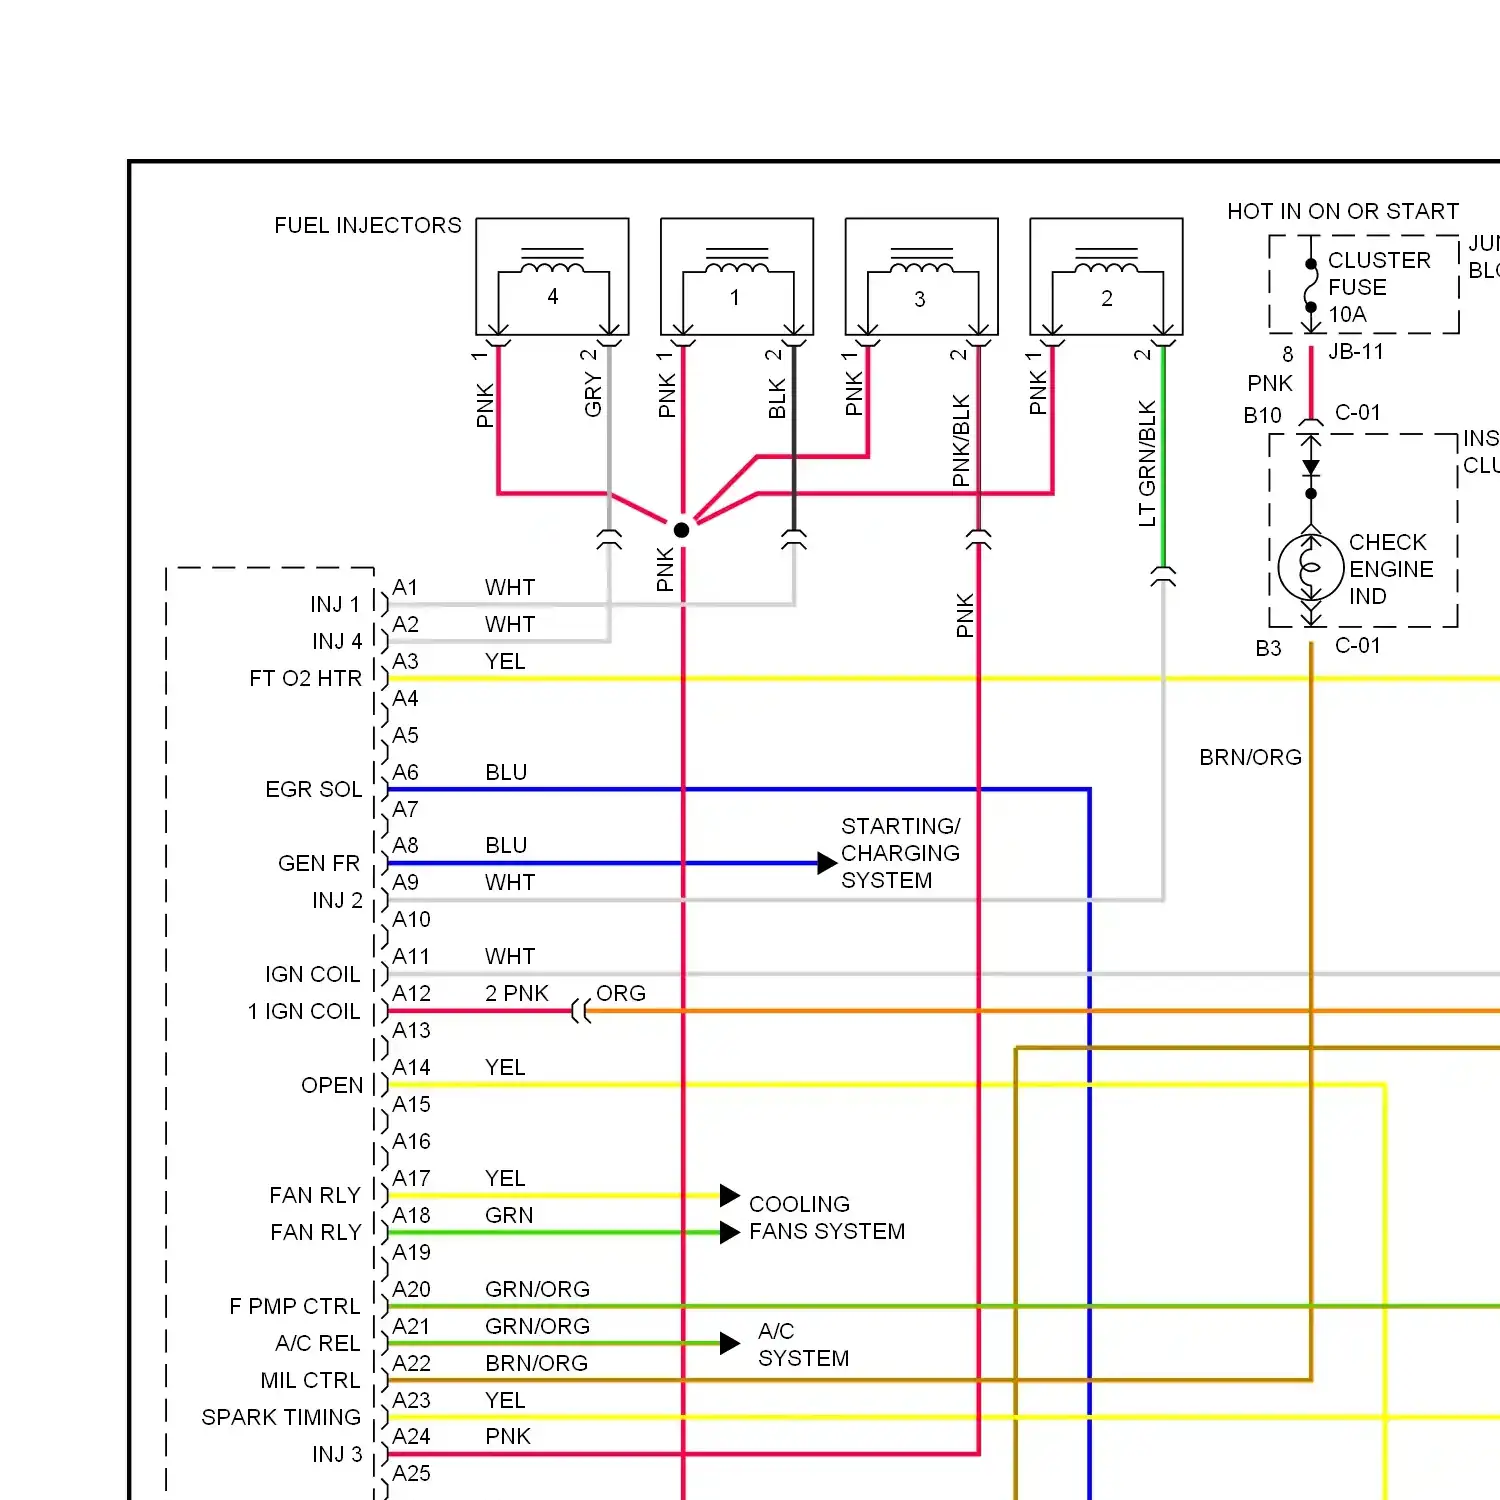Image resolution: width=1500 pixels, height=1500 pixels.
Task: Click the A14 terminal label
Action: [411, 1068]
